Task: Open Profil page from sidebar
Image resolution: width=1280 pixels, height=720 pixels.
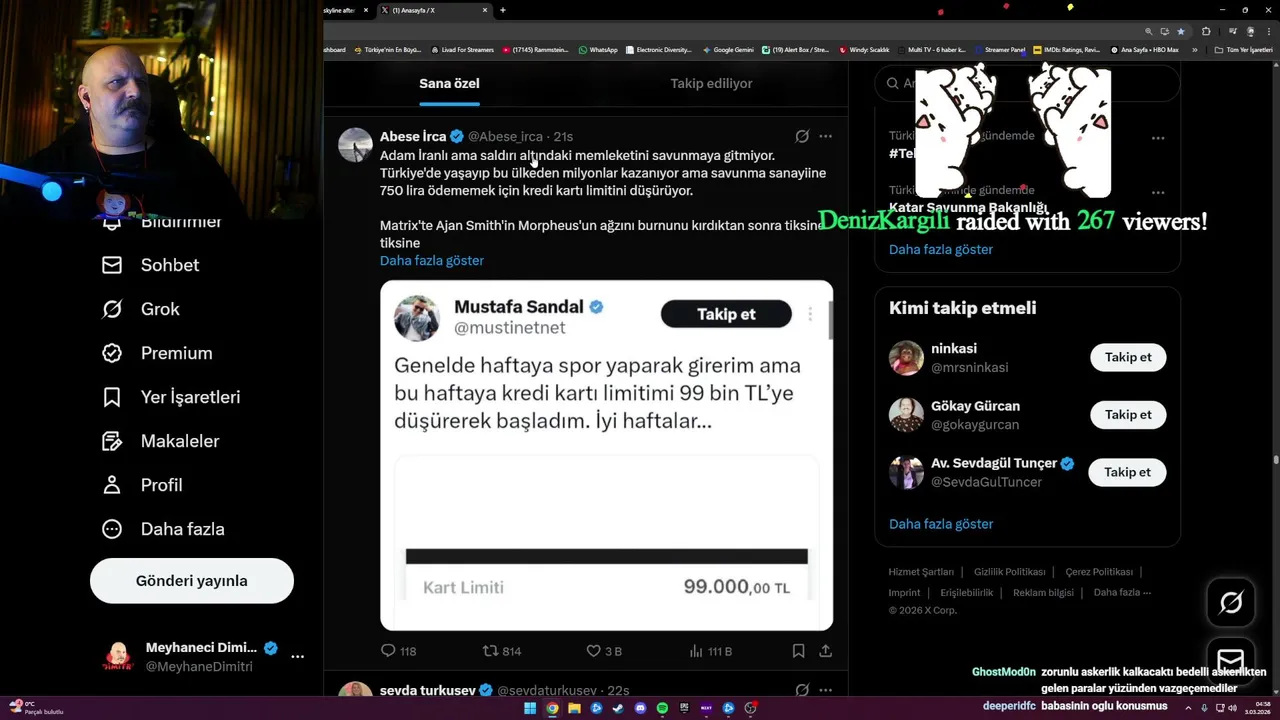Action: [x=143, y=485]
